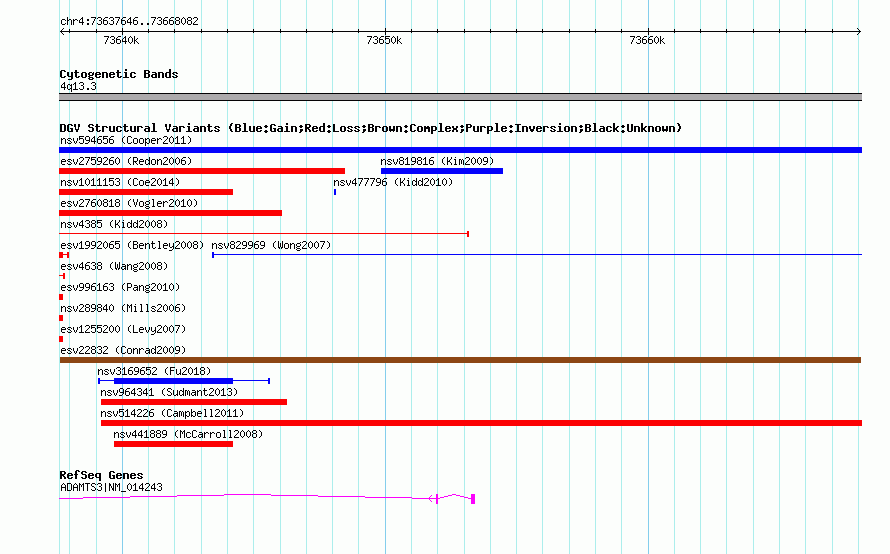Viewport: 890px width, 554px height.
Task: Open the ADAMTS3|NM_014243 gene label
Action: [x=111, y=487]
